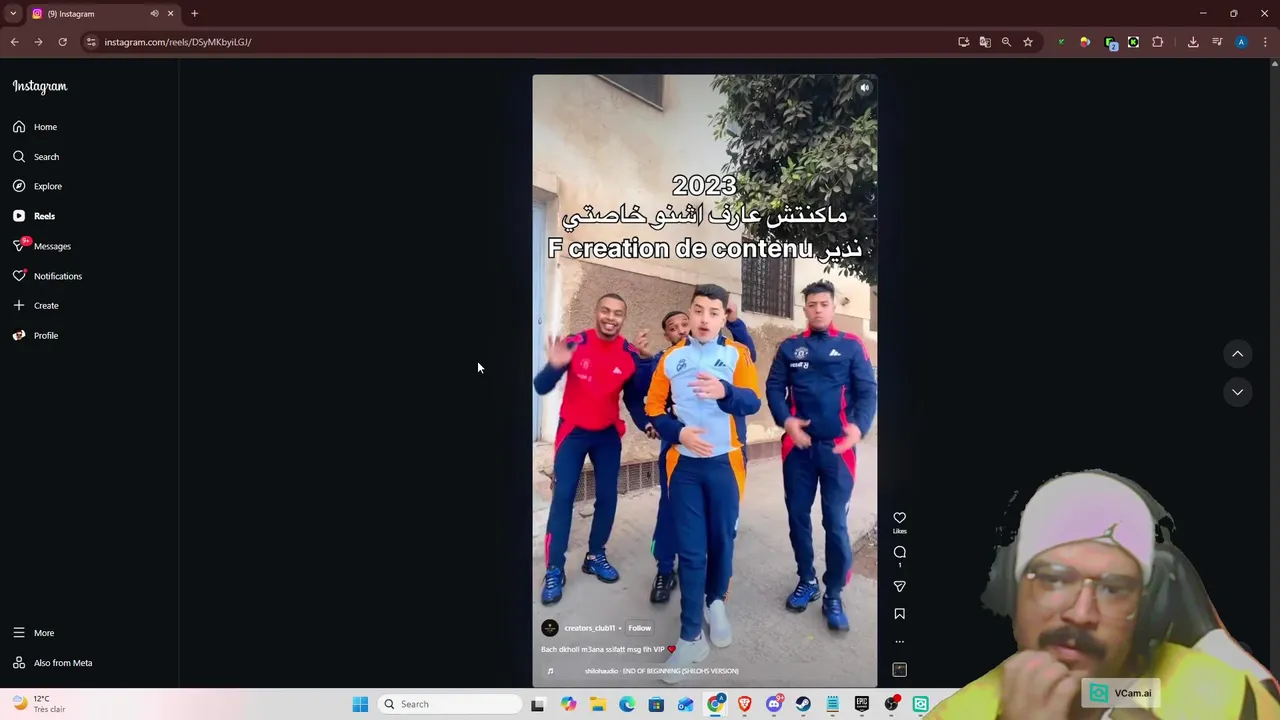Image resolution: width=1280 pixels, height=720 pixels.
Task: Open the creators_club11 username link
Action: [x=590, y=628]
